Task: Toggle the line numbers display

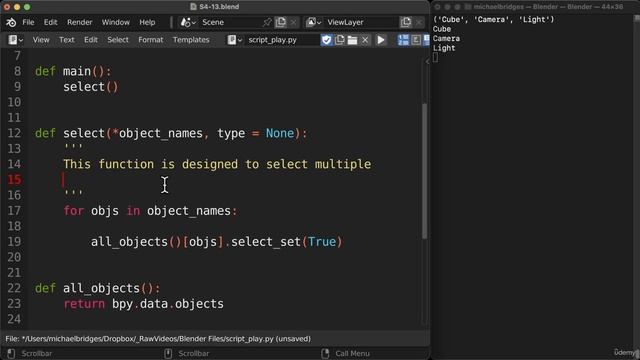Action: pyautogui.click(x=403, y=40)
